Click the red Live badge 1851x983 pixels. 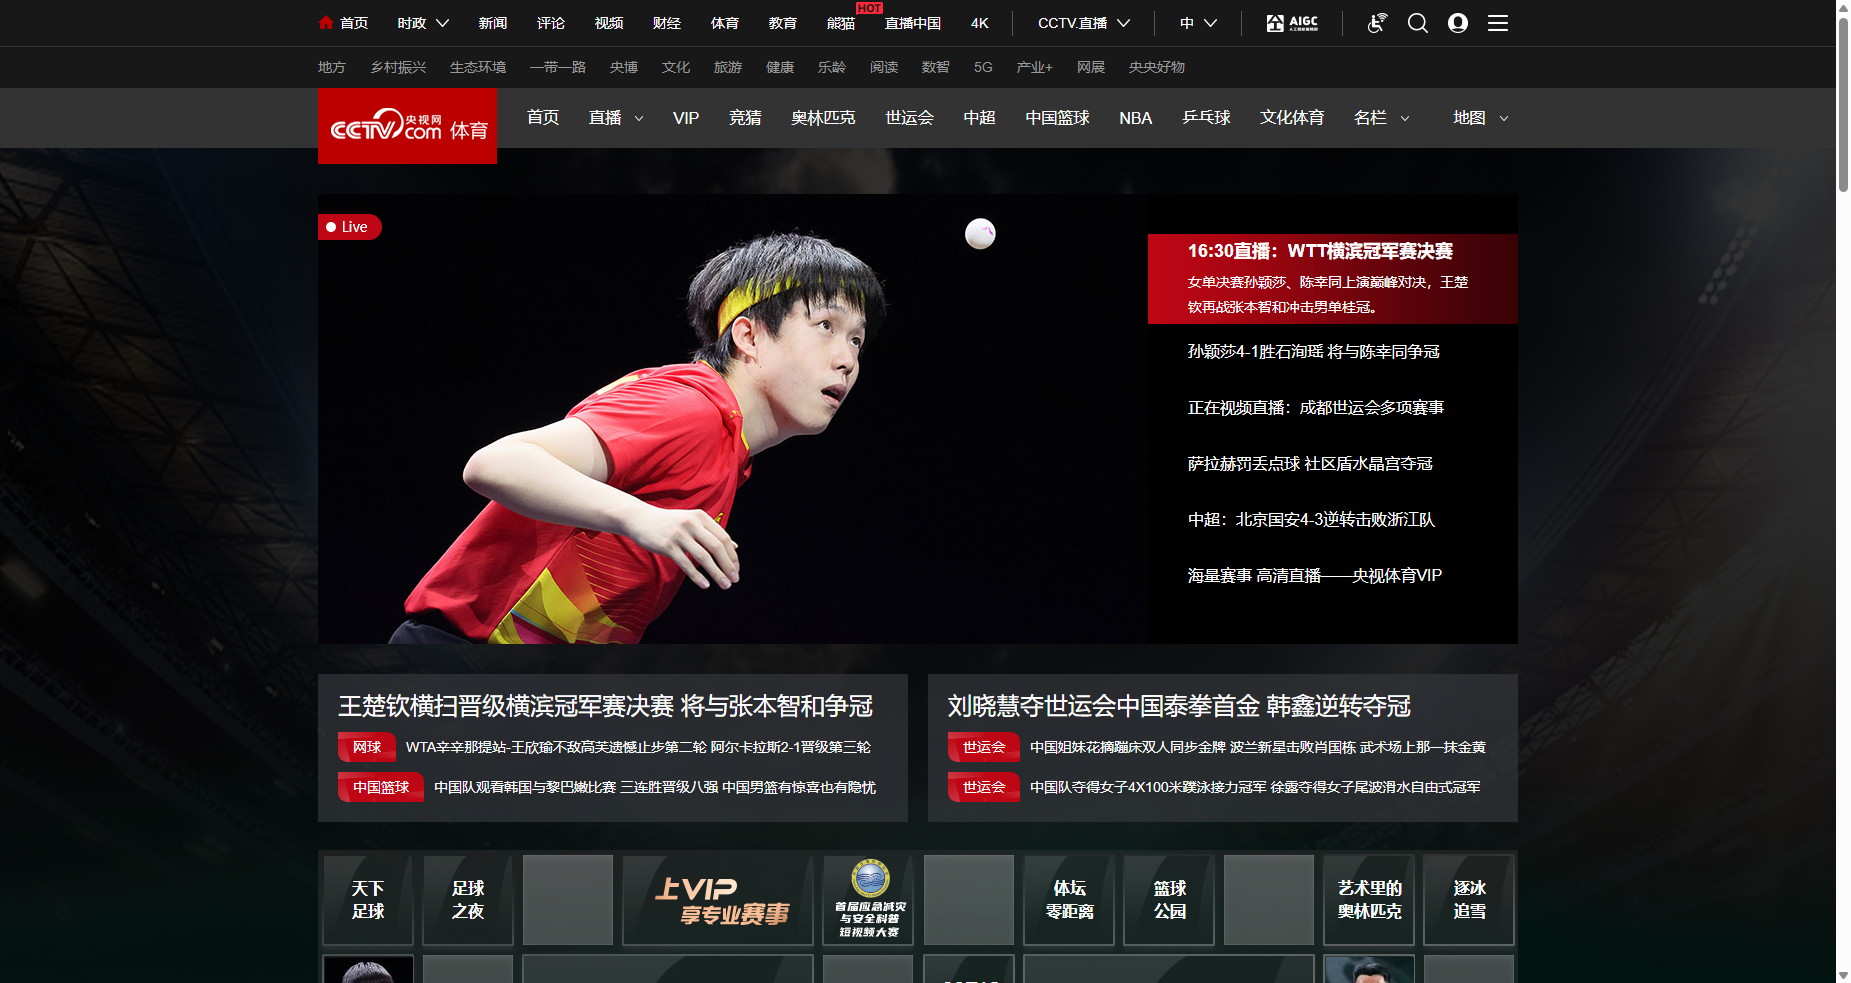point(349,227)
